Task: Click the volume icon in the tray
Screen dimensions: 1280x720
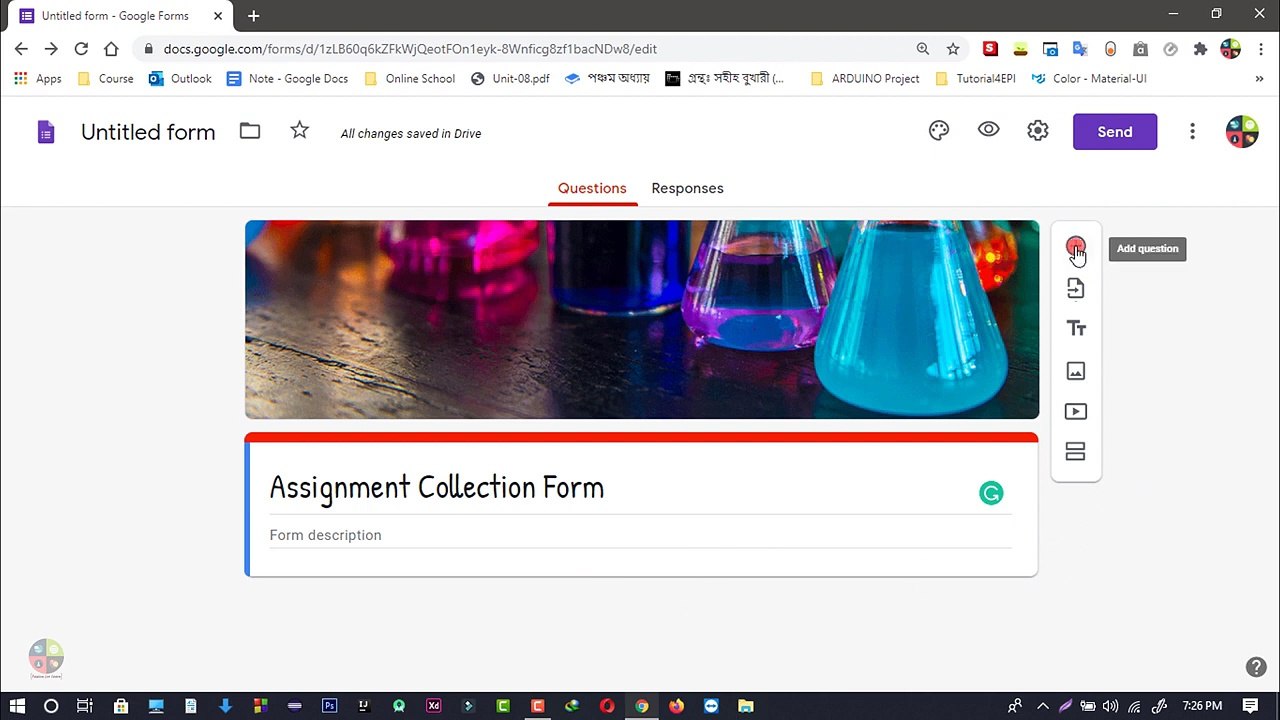Action: [x=1110, y=705]
